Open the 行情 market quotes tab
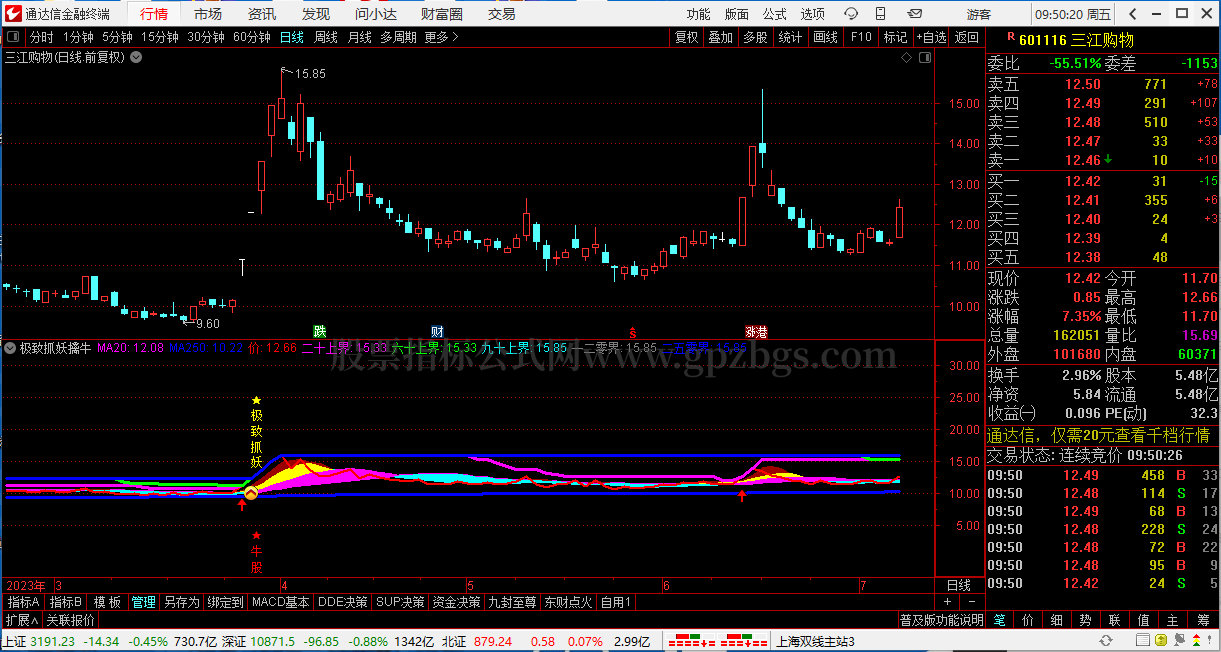1221x652 pixels. (154, 14)
